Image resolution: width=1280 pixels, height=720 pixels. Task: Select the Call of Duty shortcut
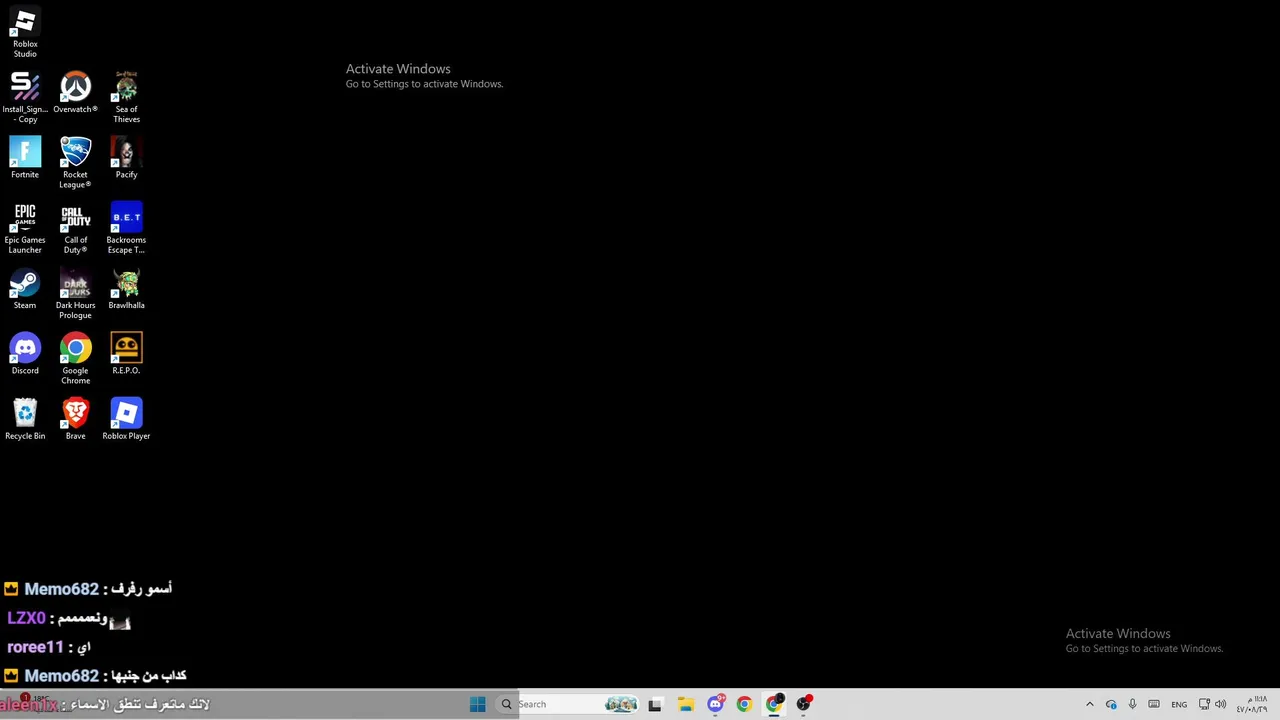pyautogui.click(x=75, y=228)
